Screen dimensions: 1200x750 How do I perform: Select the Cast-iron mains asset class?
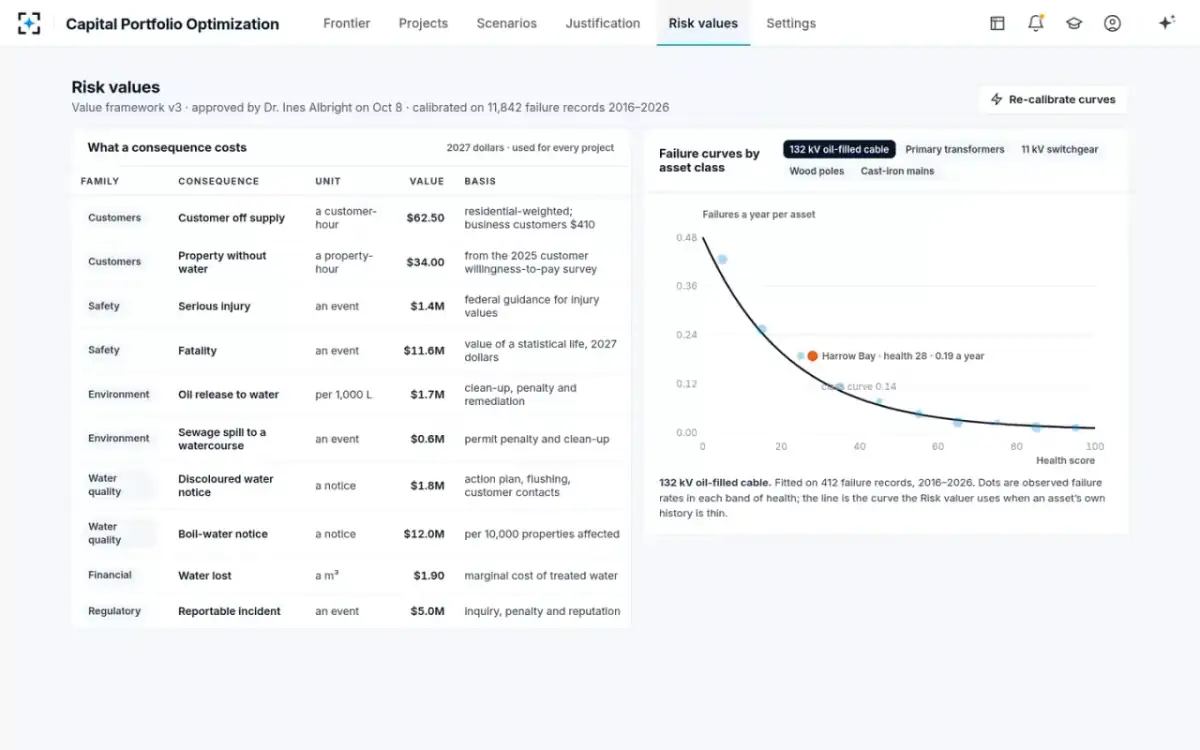tap(898, 171)
